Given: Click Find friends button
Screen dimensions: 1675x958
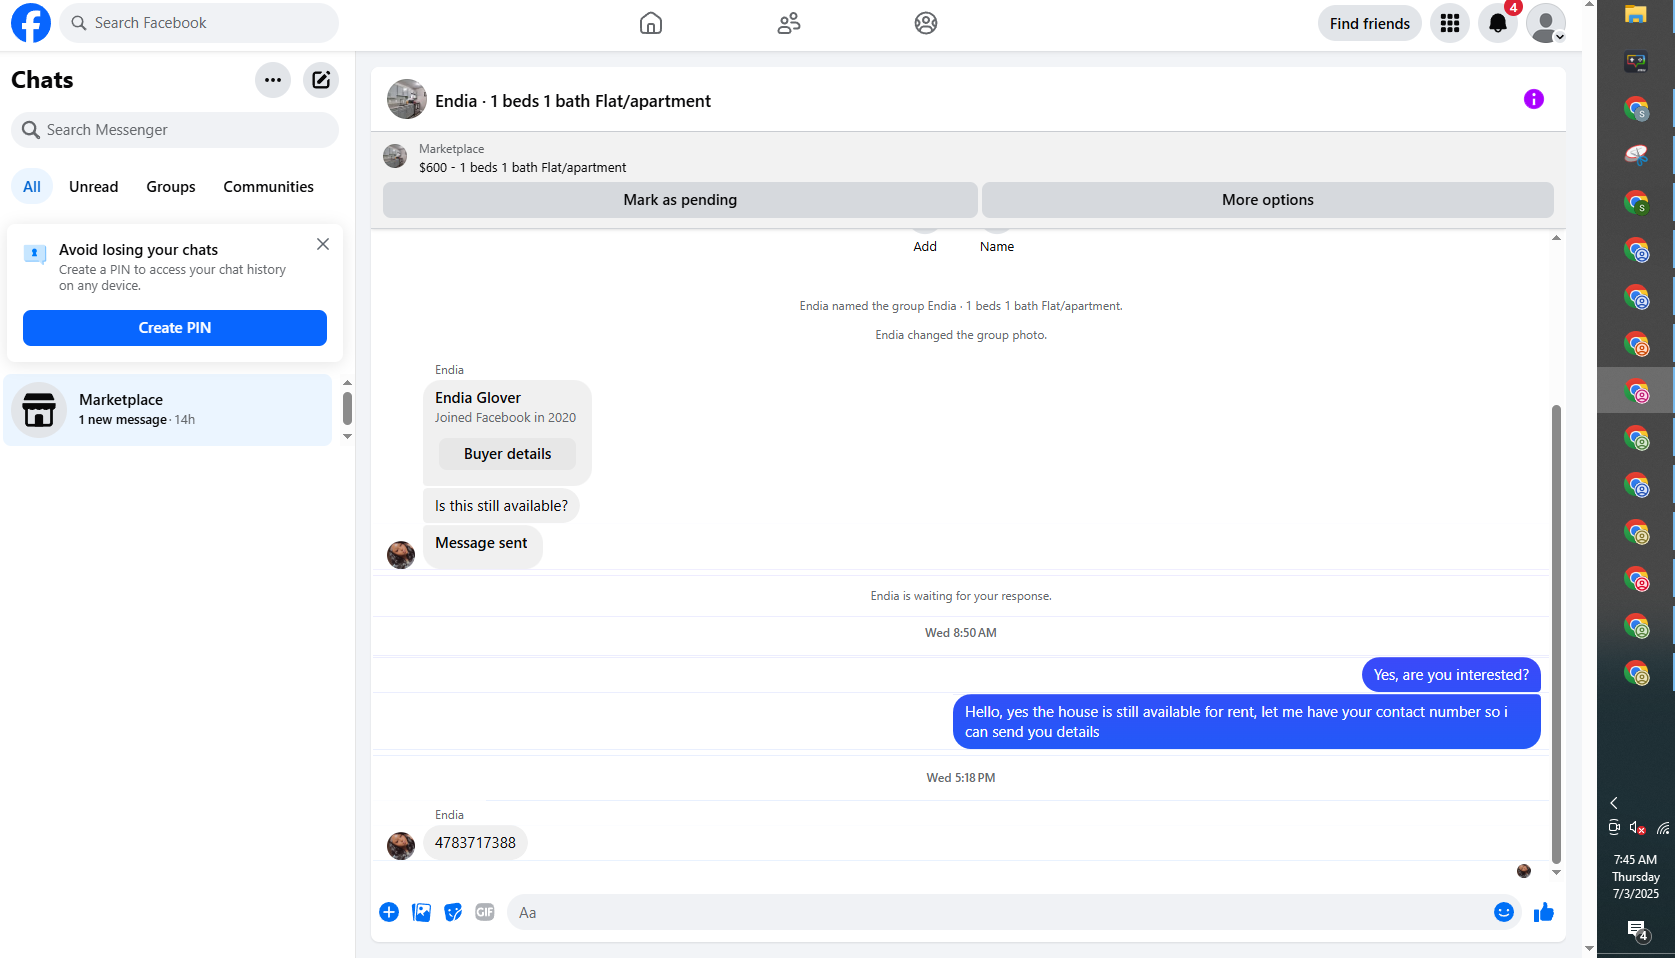Looking at the screenshot, I should tap(1370, 23).
